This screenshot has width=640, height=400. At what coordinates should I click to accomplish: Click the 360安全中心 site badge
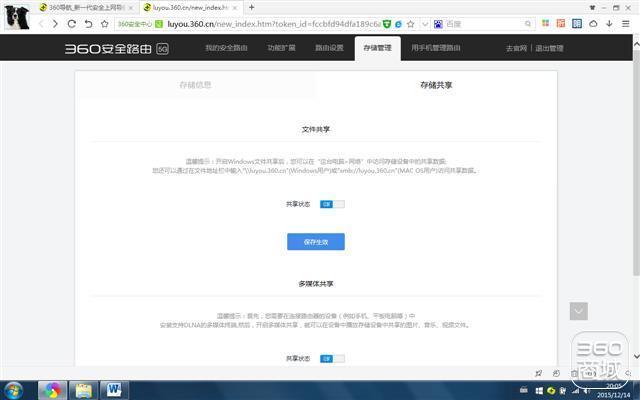coord(134,24)
